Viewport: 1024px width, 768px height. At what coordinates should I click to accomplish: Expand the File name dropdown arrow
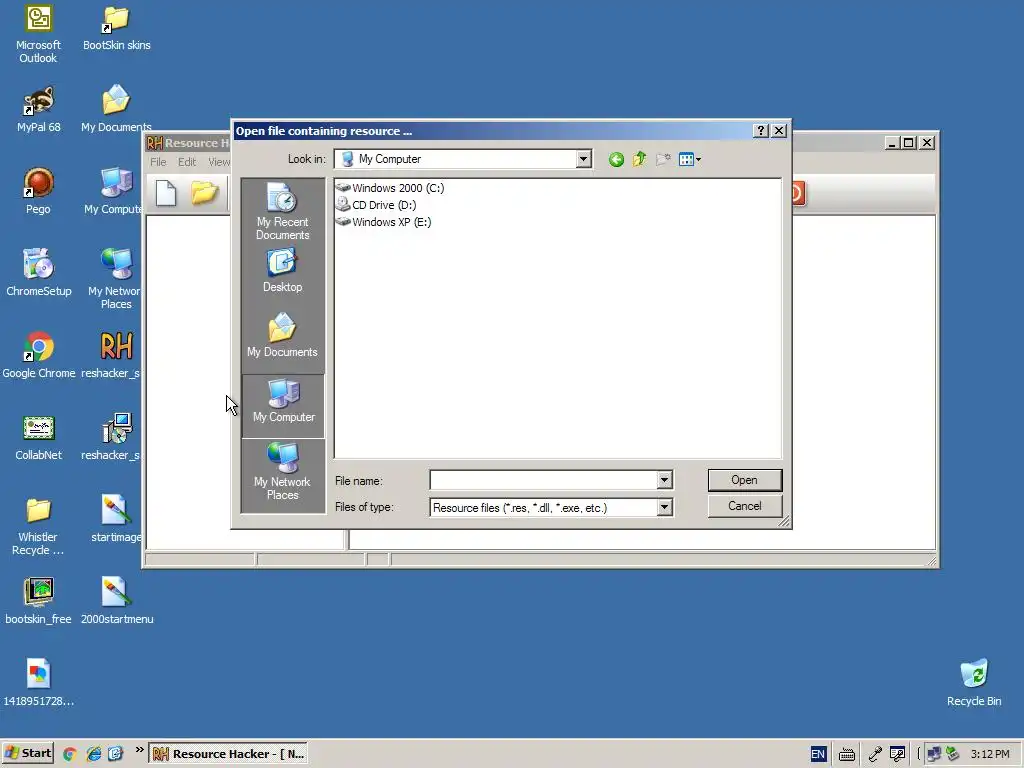(x=664, y=480)
